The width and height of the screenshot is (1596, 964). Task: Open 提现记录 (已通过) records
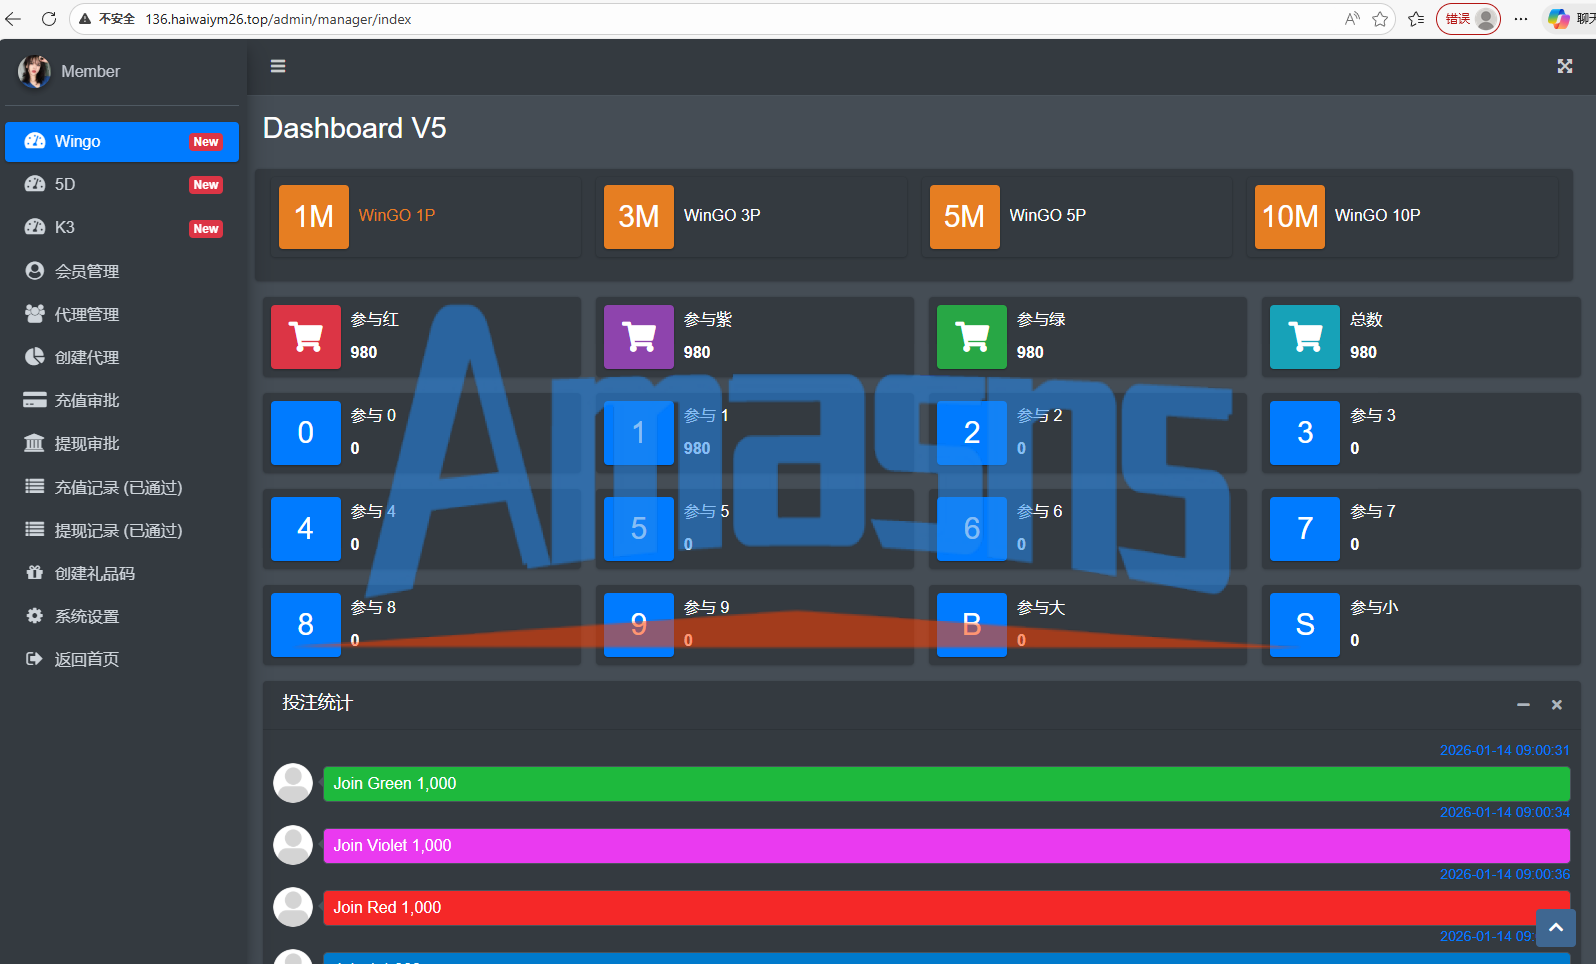click(122, 530)
